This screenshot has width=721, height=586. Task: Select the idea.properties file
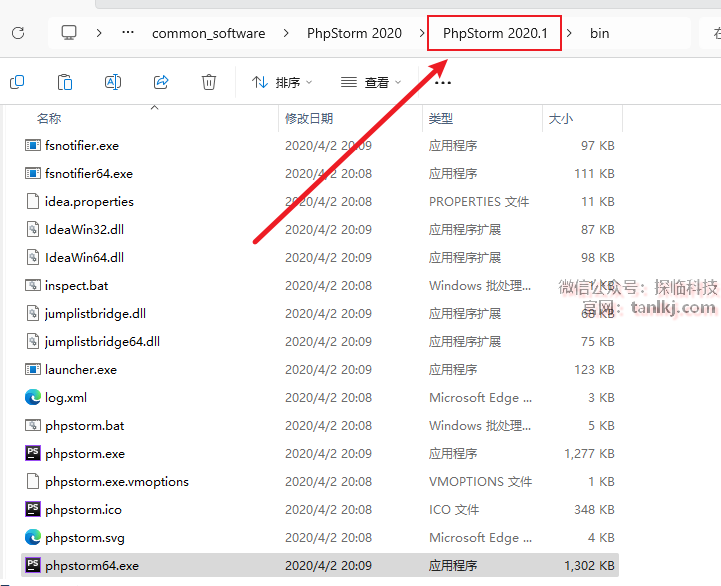[89, 201]
